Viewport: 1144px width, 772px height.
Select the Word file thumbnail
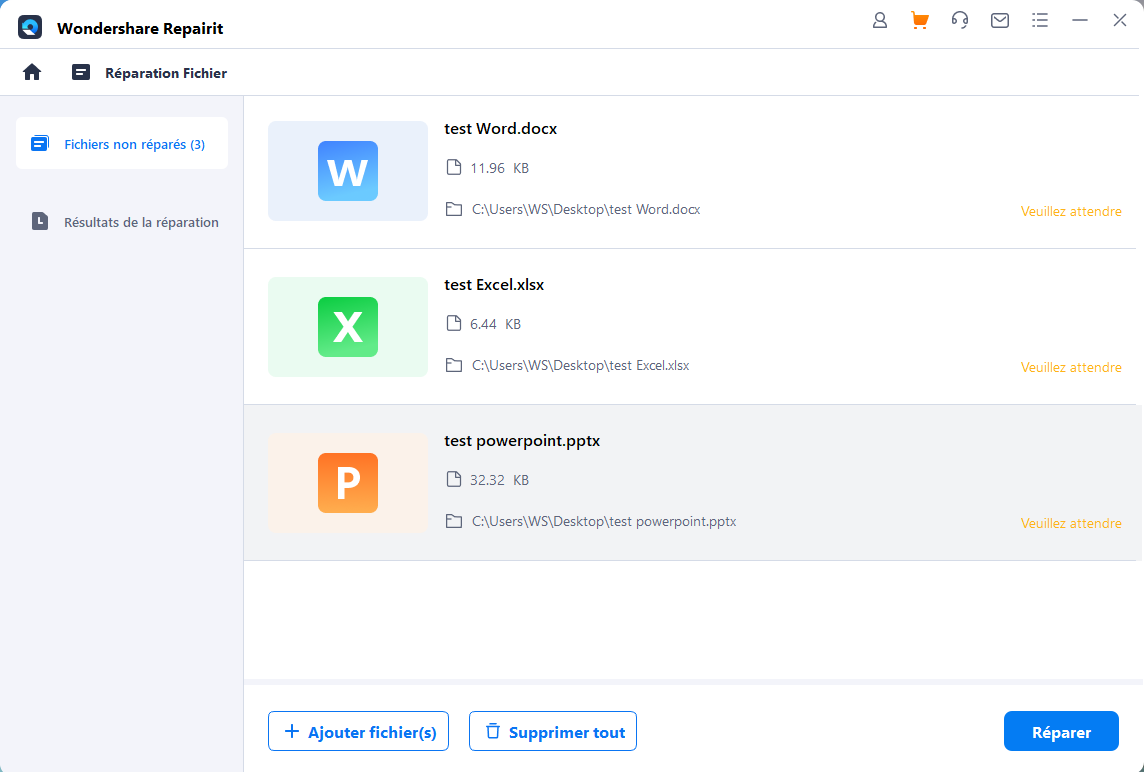click(348, 171)
